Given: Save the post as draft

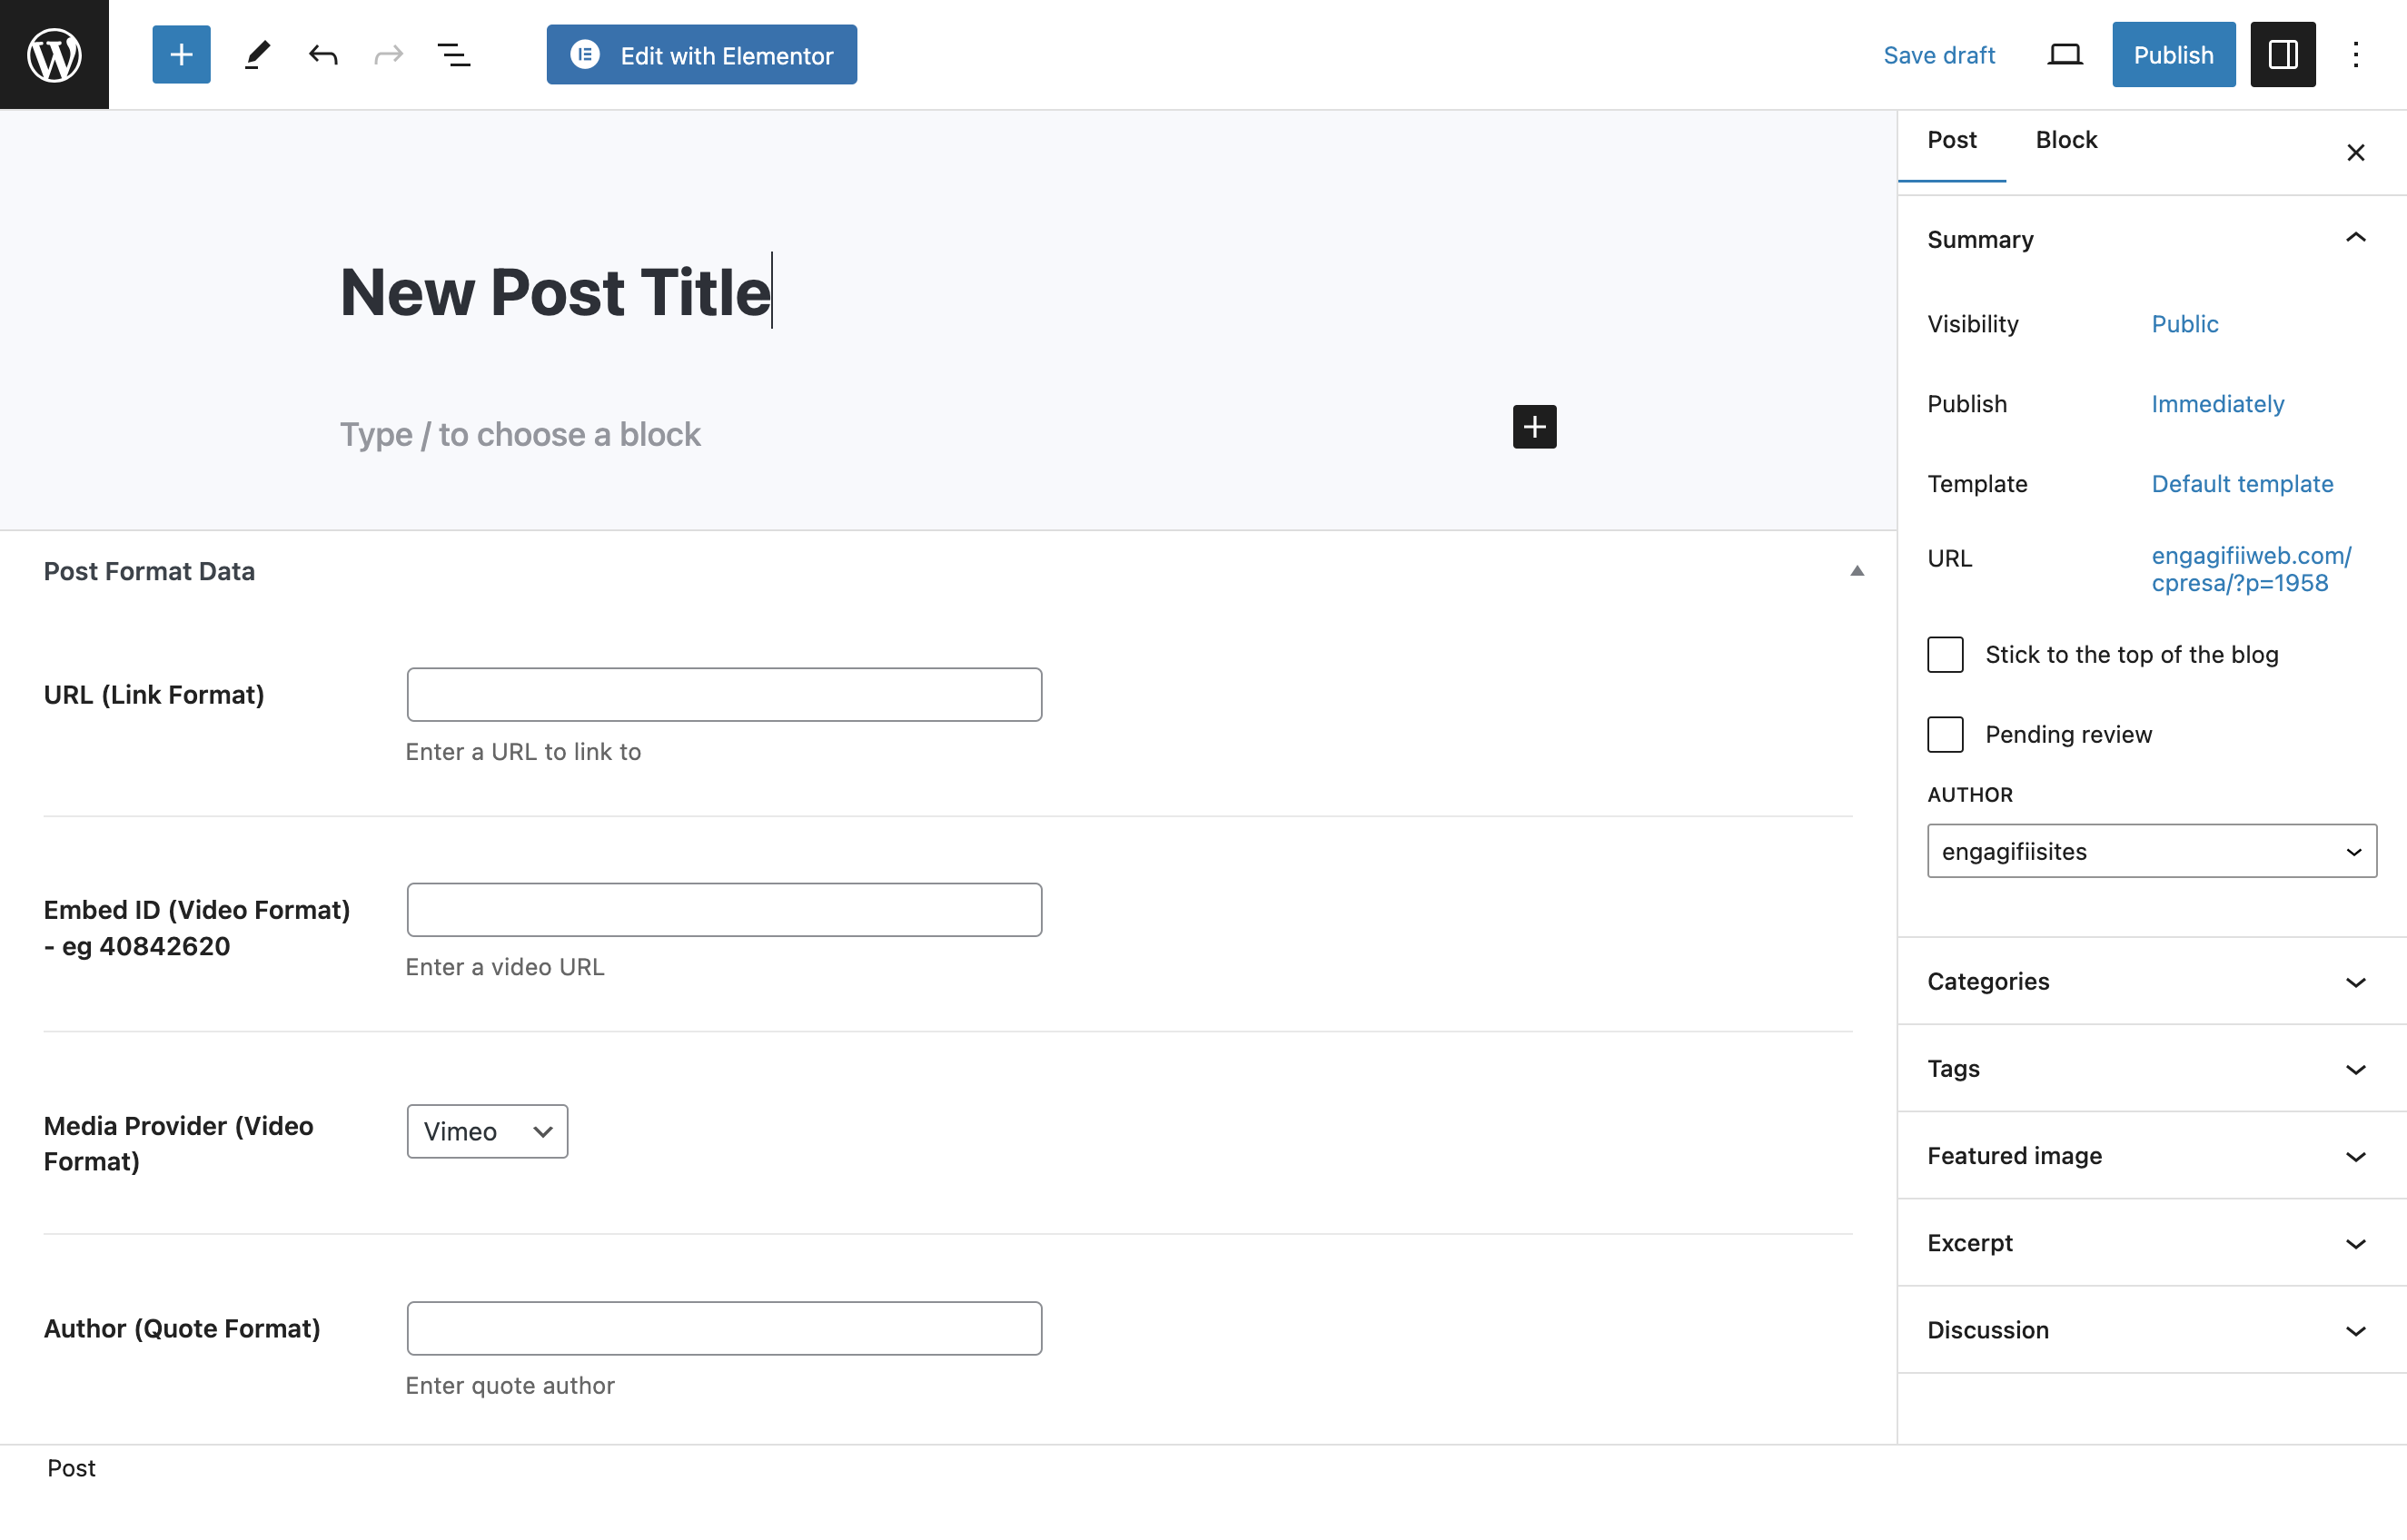Looking at the screenshot, I should pos(1938,55).
